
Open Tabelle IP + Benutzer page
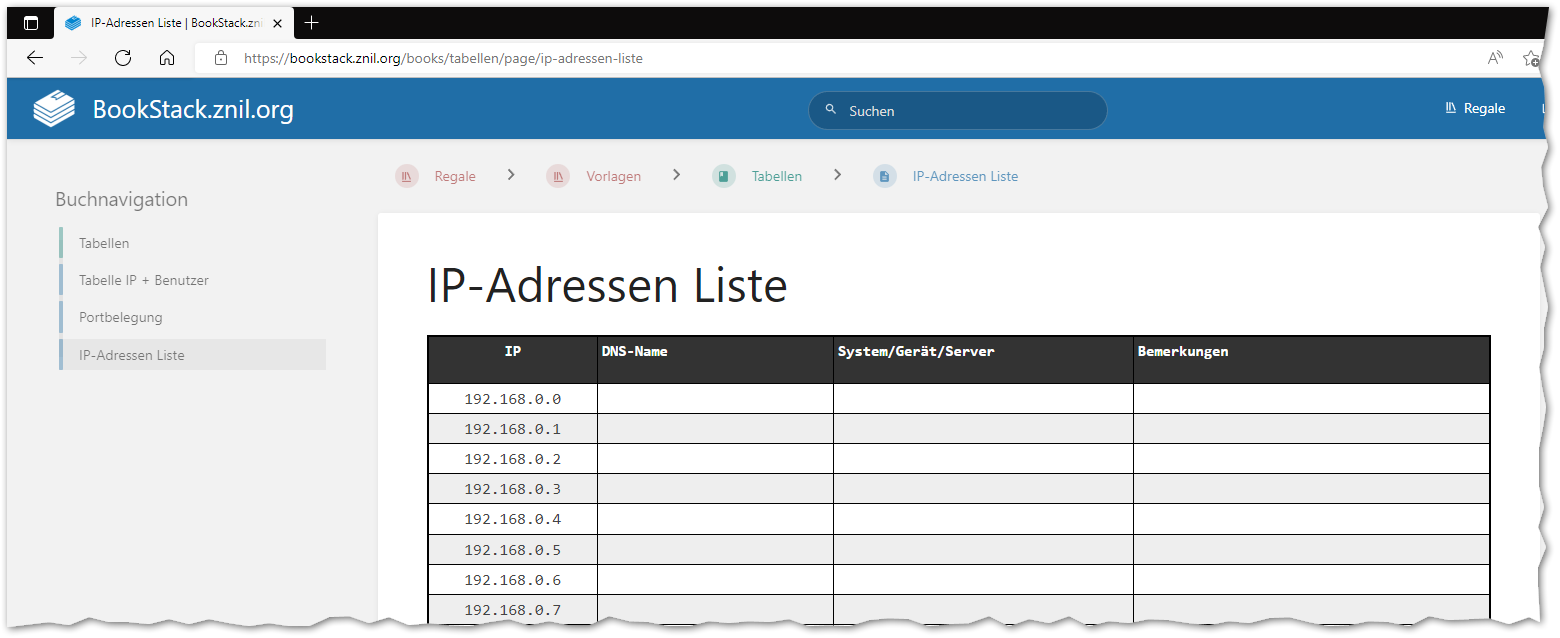(144, 280)
